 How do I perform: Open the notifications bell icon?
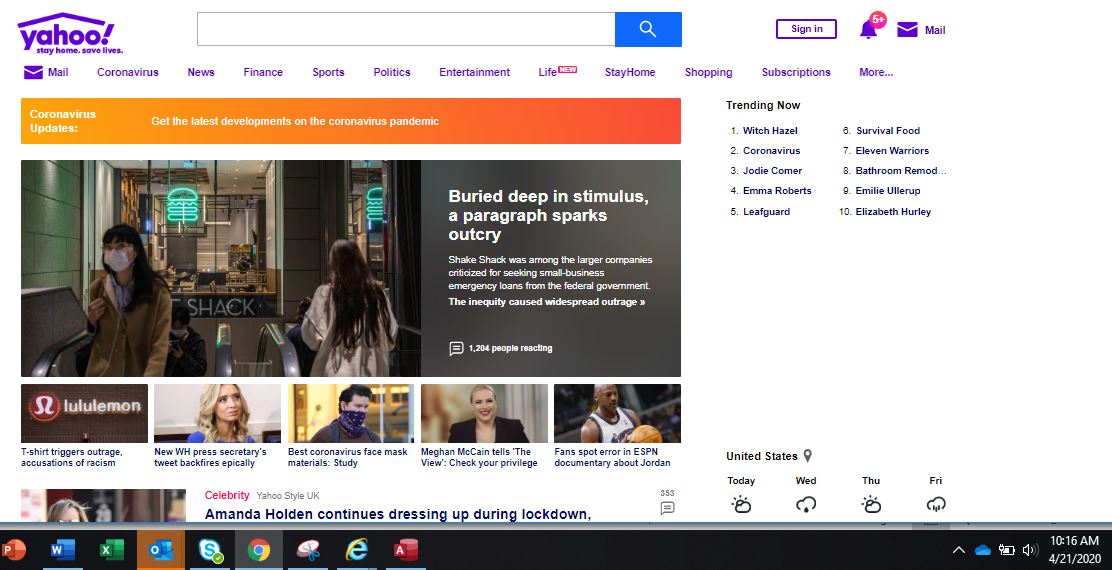tap(868, 30)
